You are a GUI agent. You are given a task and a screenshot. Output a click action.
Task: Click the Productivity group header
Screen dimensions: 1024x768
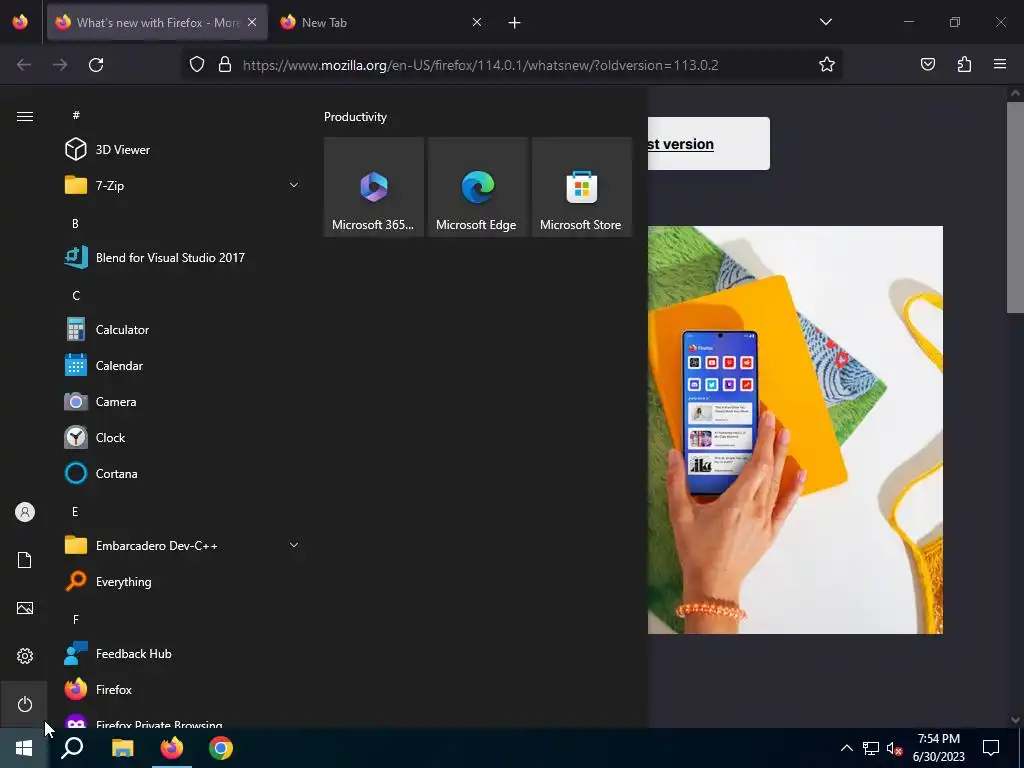(355, 117)
